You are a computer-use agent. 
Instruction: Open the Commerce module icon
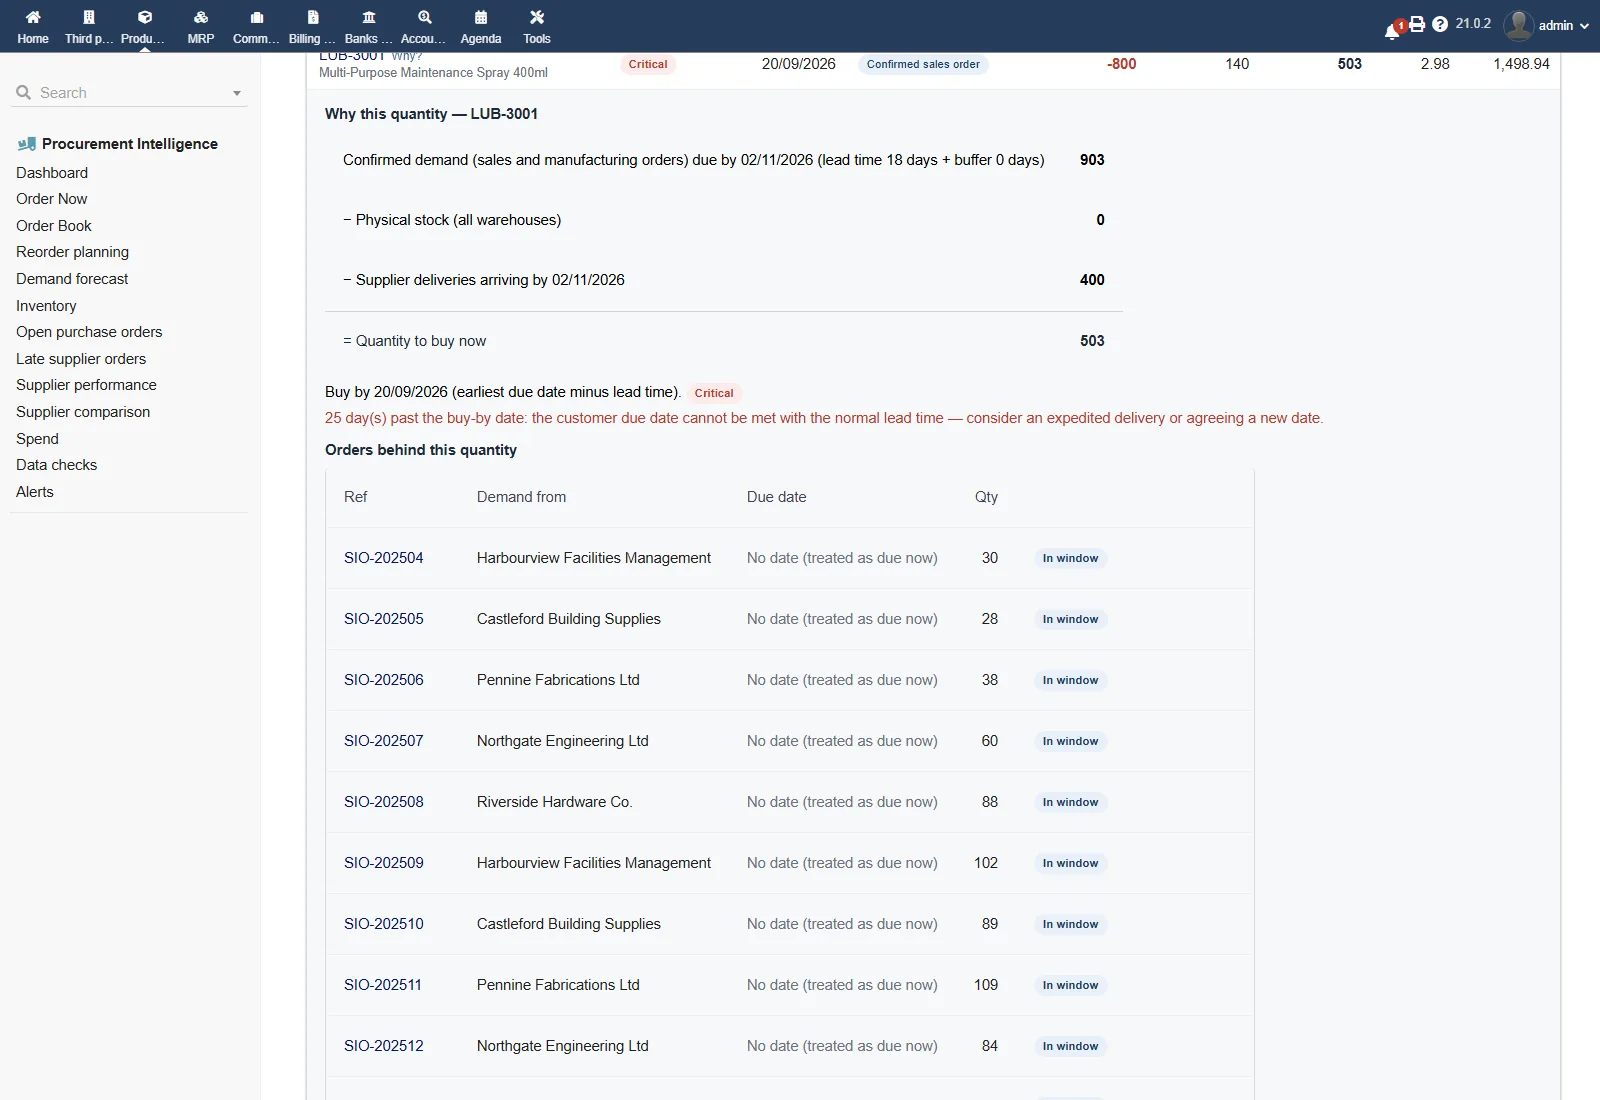[x=257, y=17]
